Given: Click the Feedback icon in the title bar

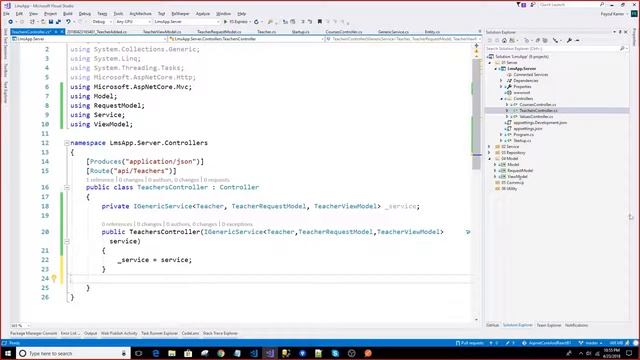Looking at the screenshot, I should tap(533, 5).
